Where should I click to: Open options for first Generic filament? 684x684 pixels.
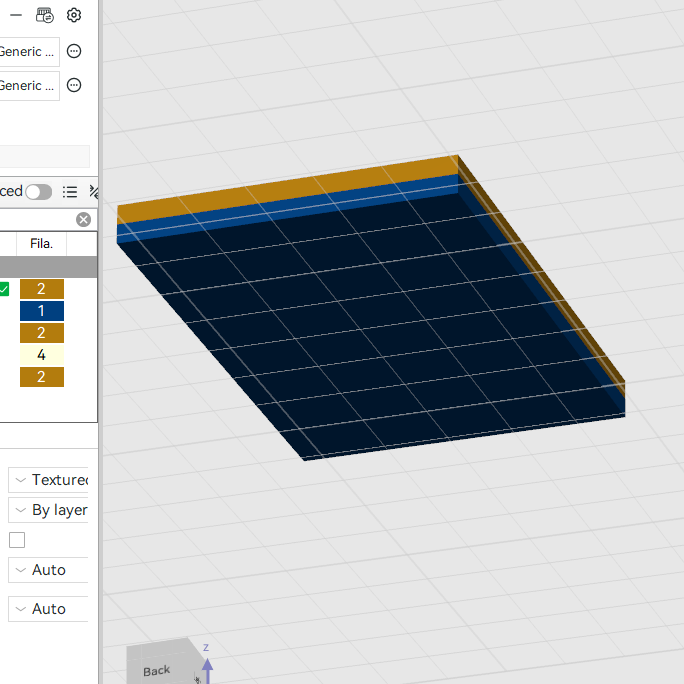coord(74,51)
